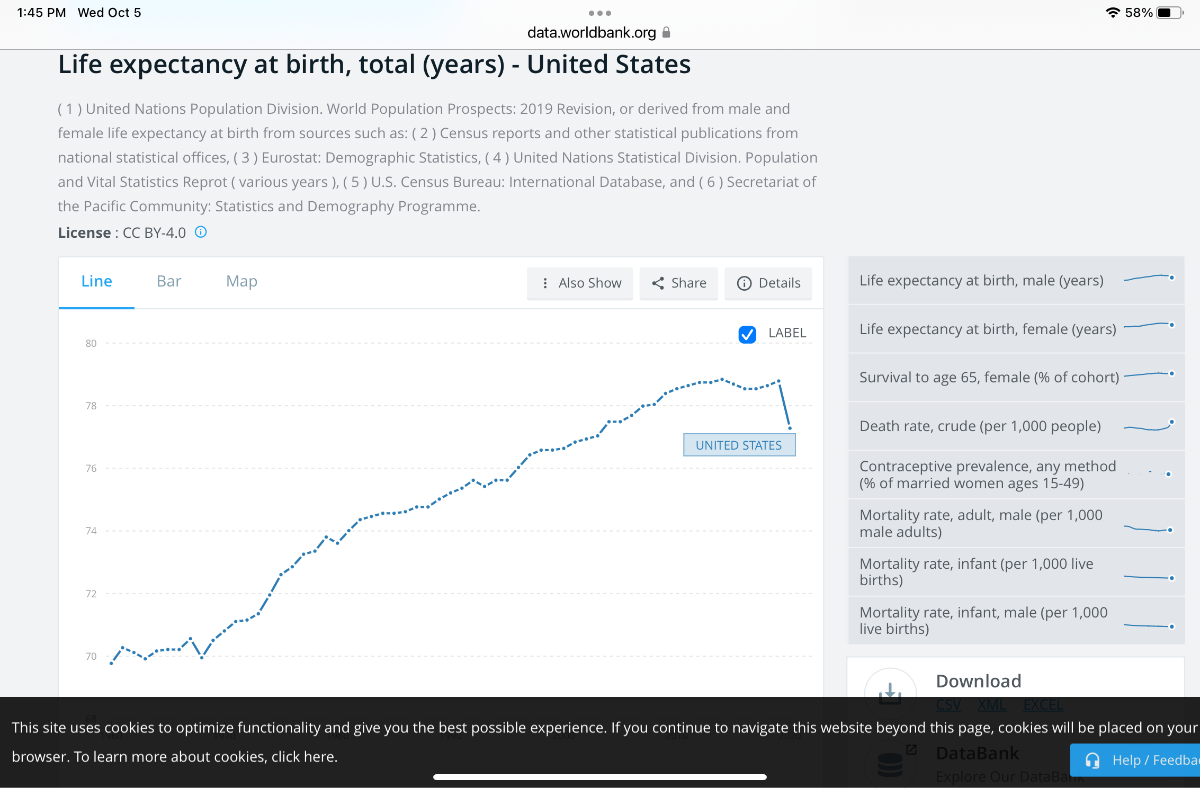The width and height of the screenshot is (1200, 788).
Task: Click the license info icon beside CC BY-4.0
Action: (201, 232)
